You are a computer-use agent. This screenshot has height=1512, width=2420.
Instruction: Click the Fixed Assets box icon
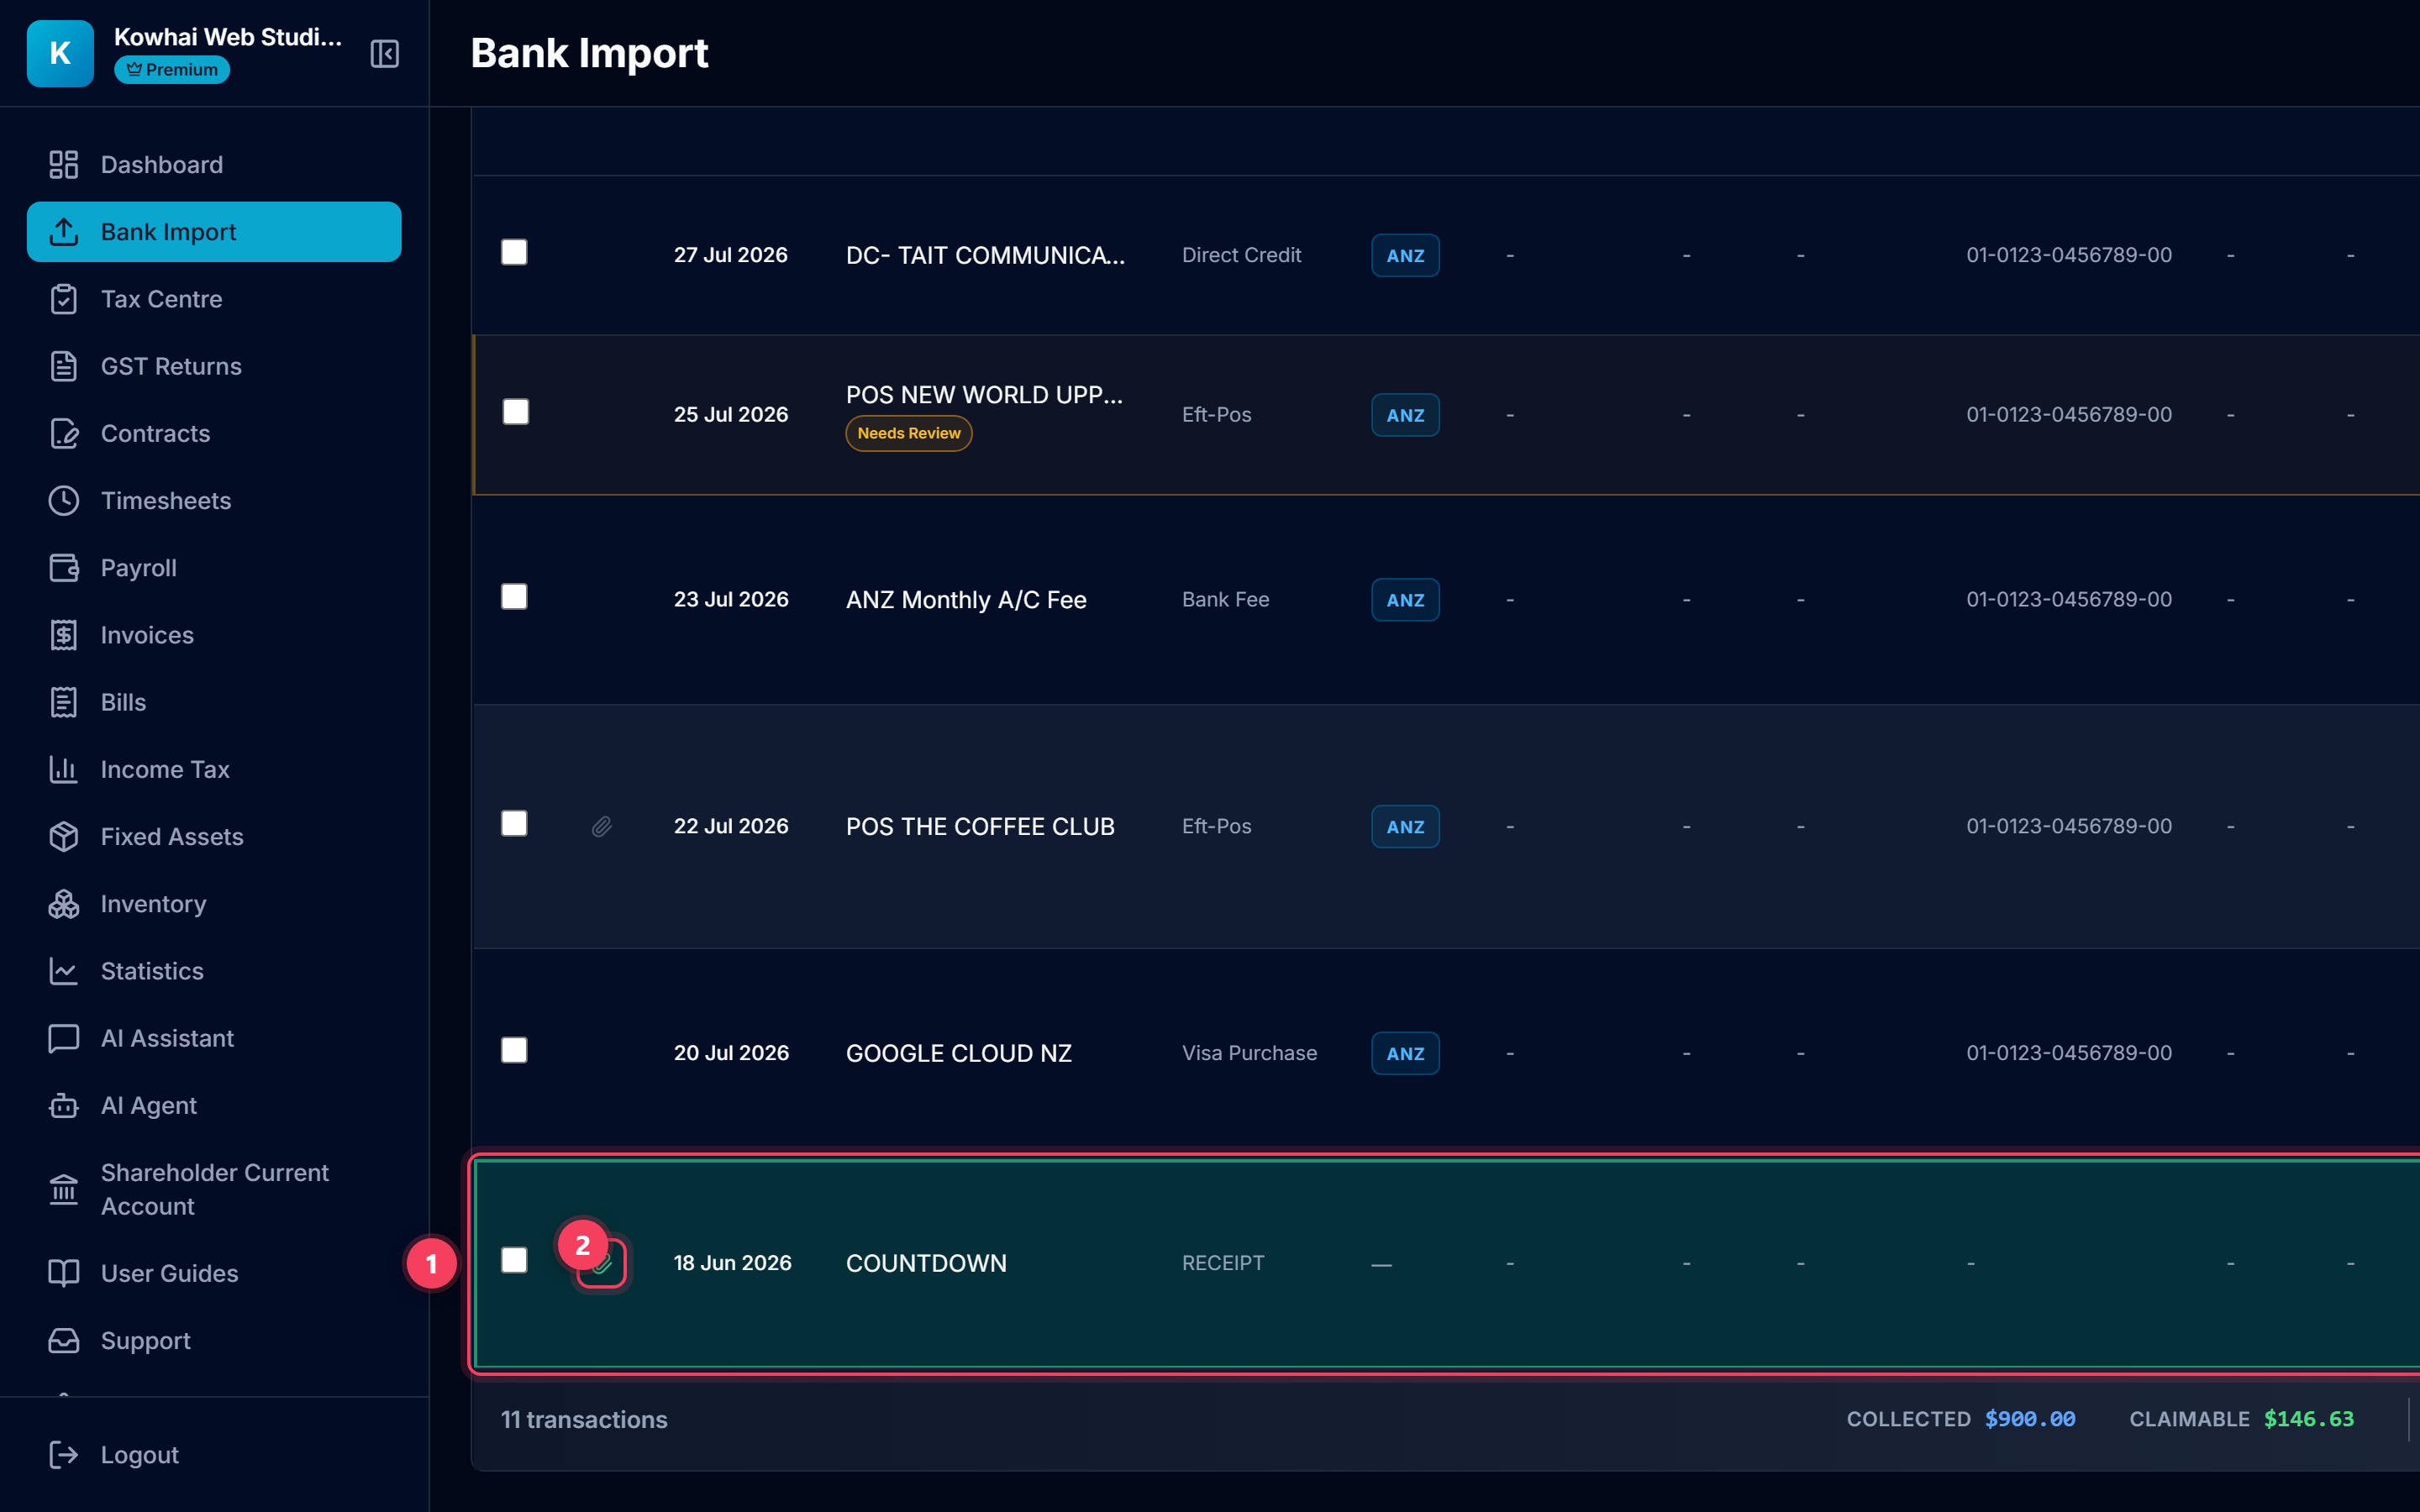click(x=64, y=836)
